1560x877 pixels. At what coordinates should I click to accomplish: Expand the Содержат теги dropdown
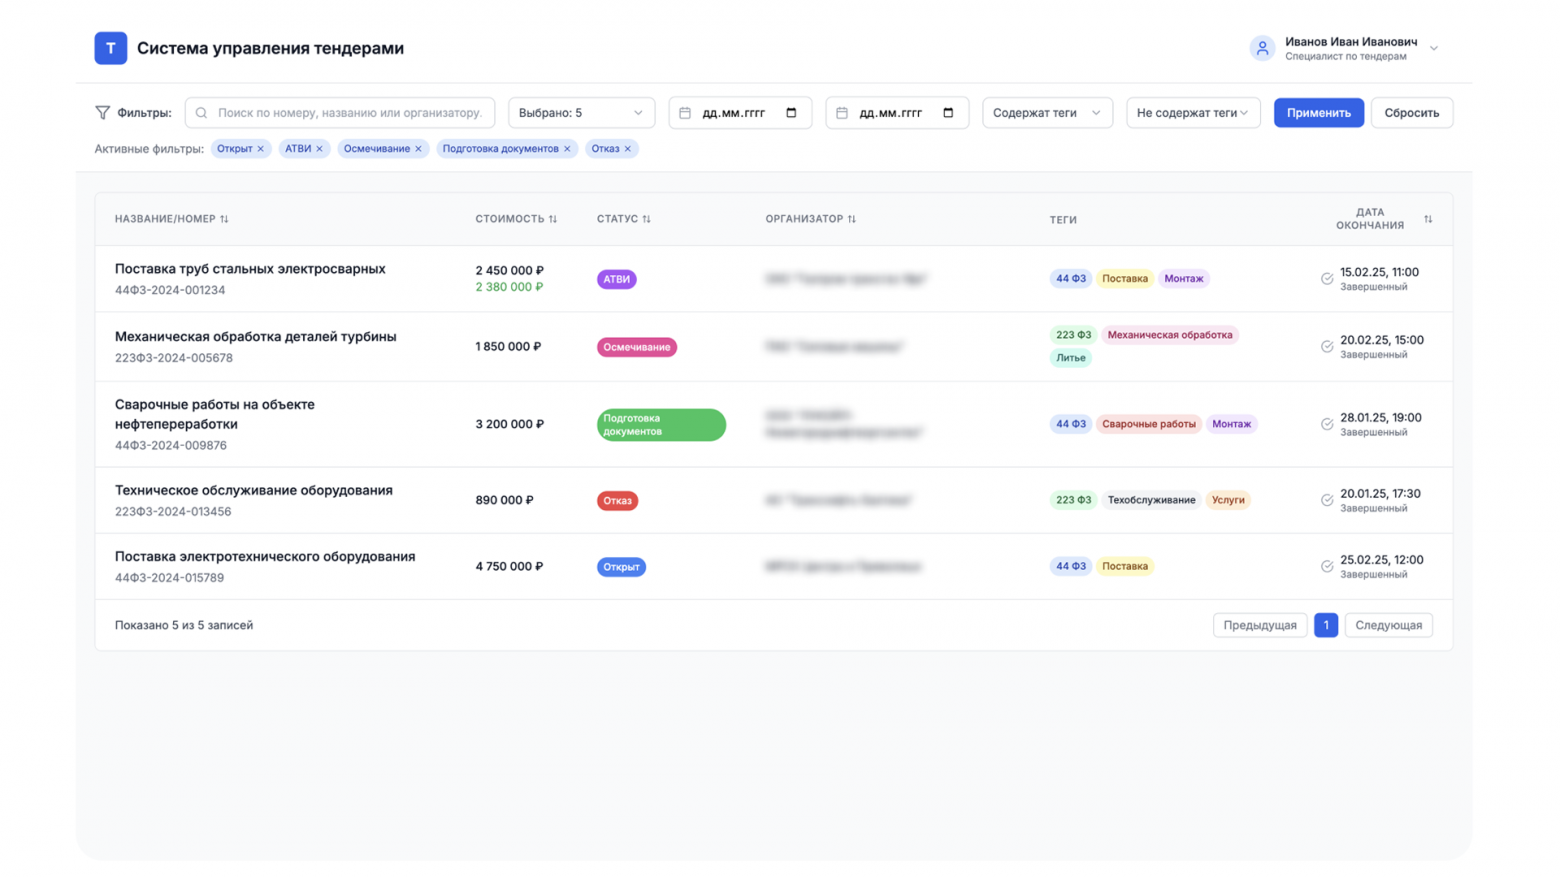tap(1046, 113)
